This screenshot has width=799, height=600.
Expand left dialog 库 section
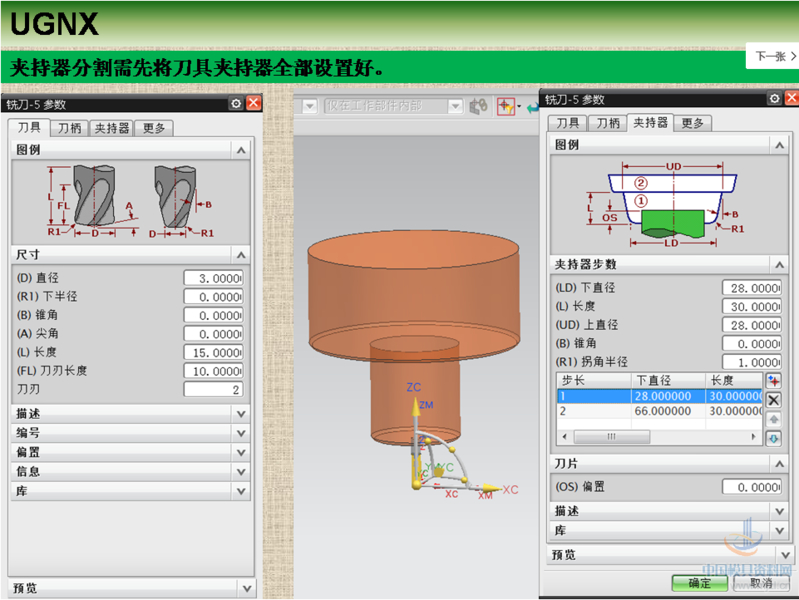point(241,491)
